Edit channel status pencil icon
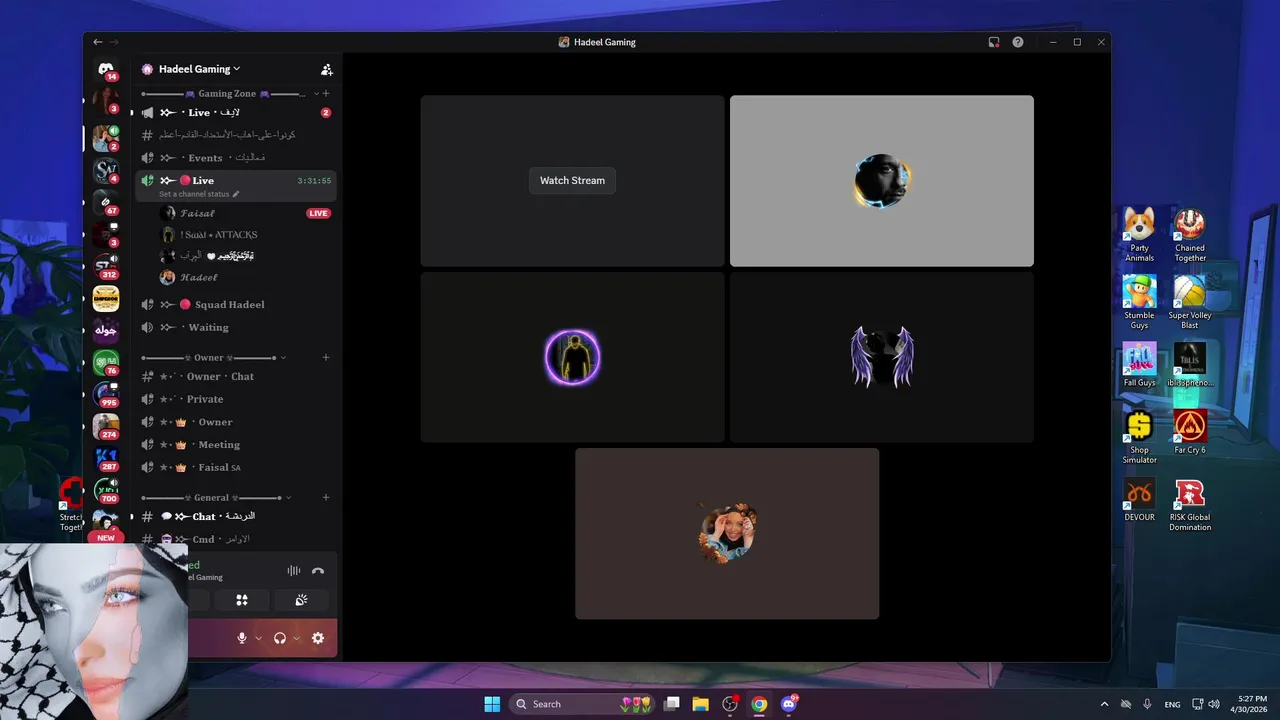1280x720 pixels. coord(236,194)
